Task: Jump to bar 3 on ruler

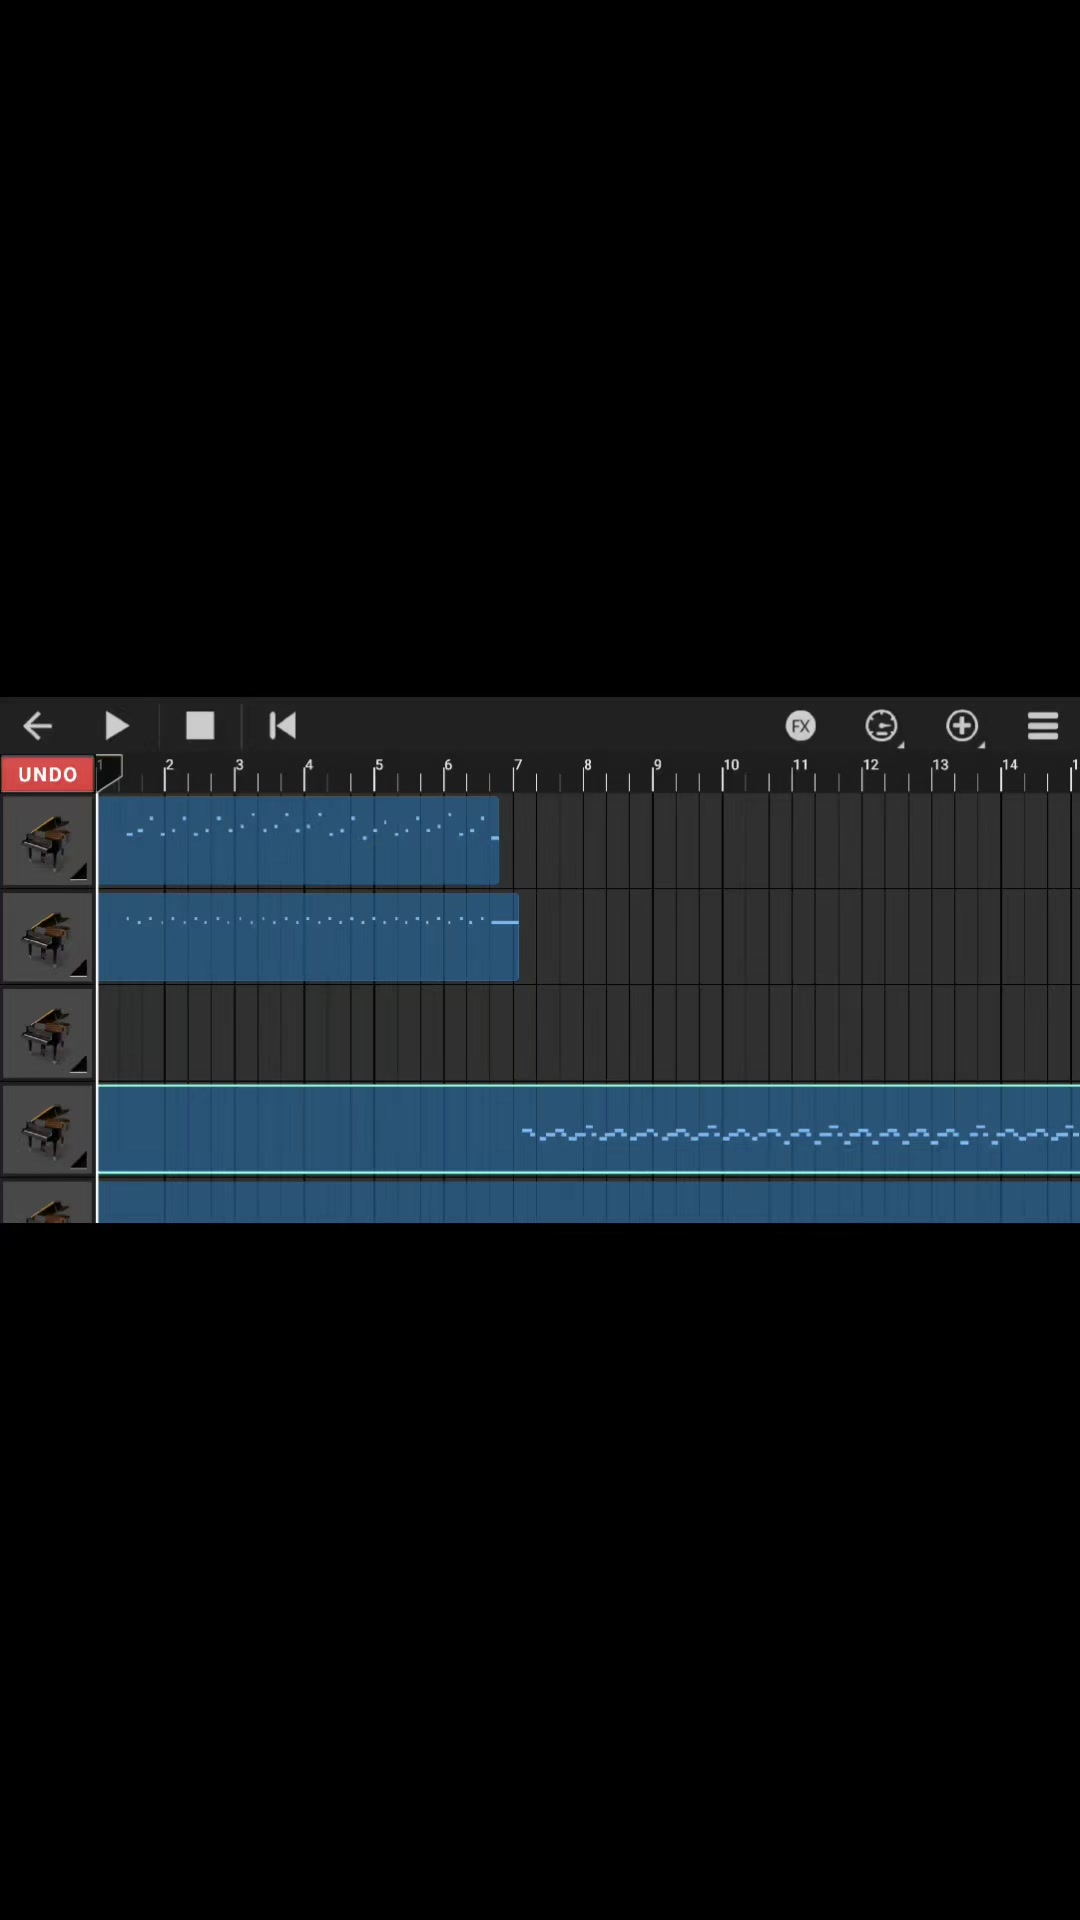Action: coord(239,765)
